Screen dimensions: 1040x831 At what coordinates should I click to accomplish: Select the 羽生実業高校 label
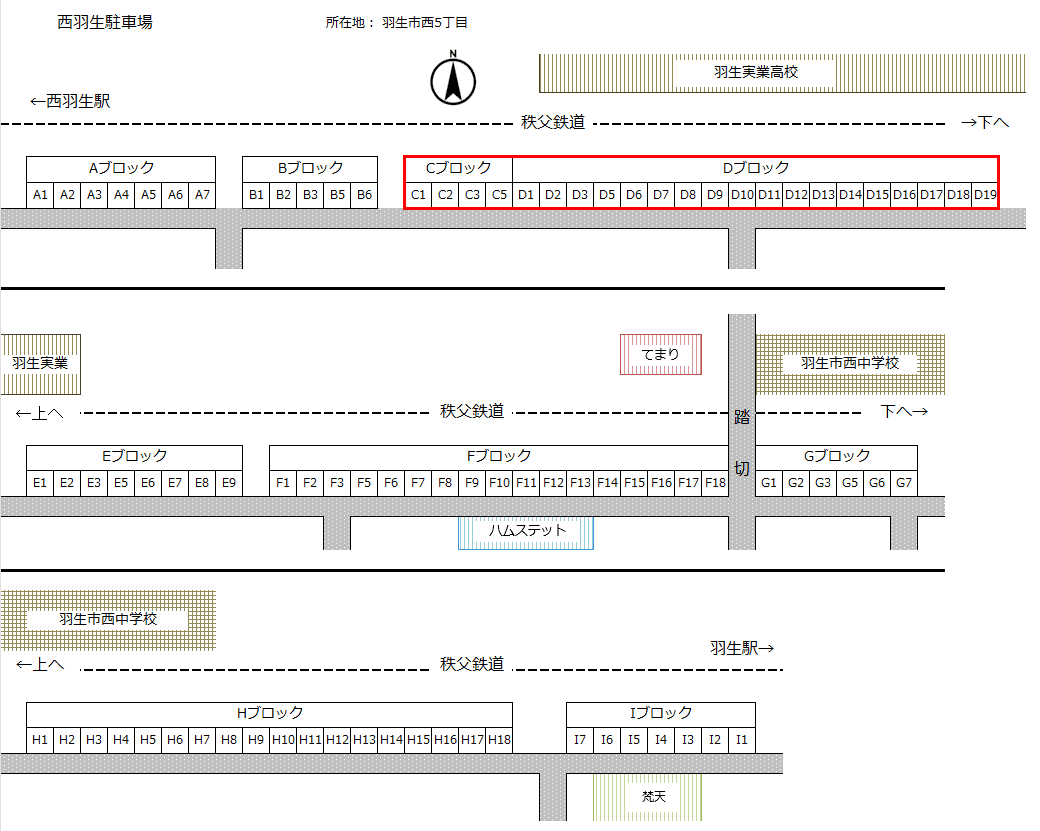756,72
